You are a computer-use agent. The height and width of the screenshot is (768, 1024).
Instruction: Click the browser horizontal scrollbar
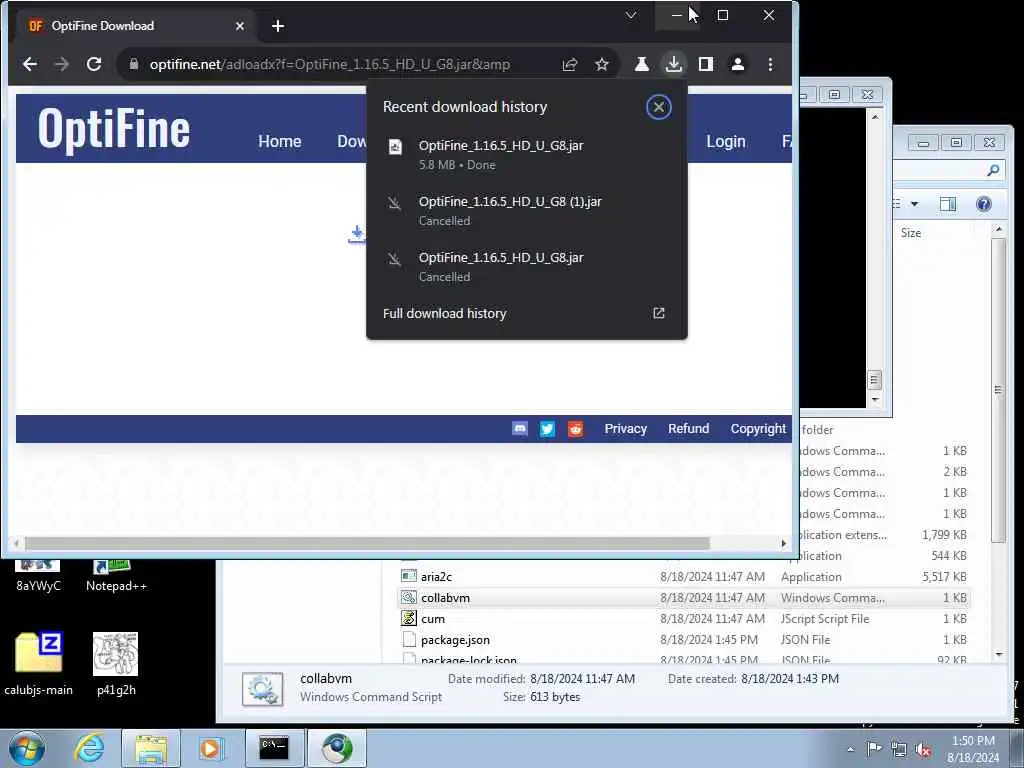tap(367, 543)
